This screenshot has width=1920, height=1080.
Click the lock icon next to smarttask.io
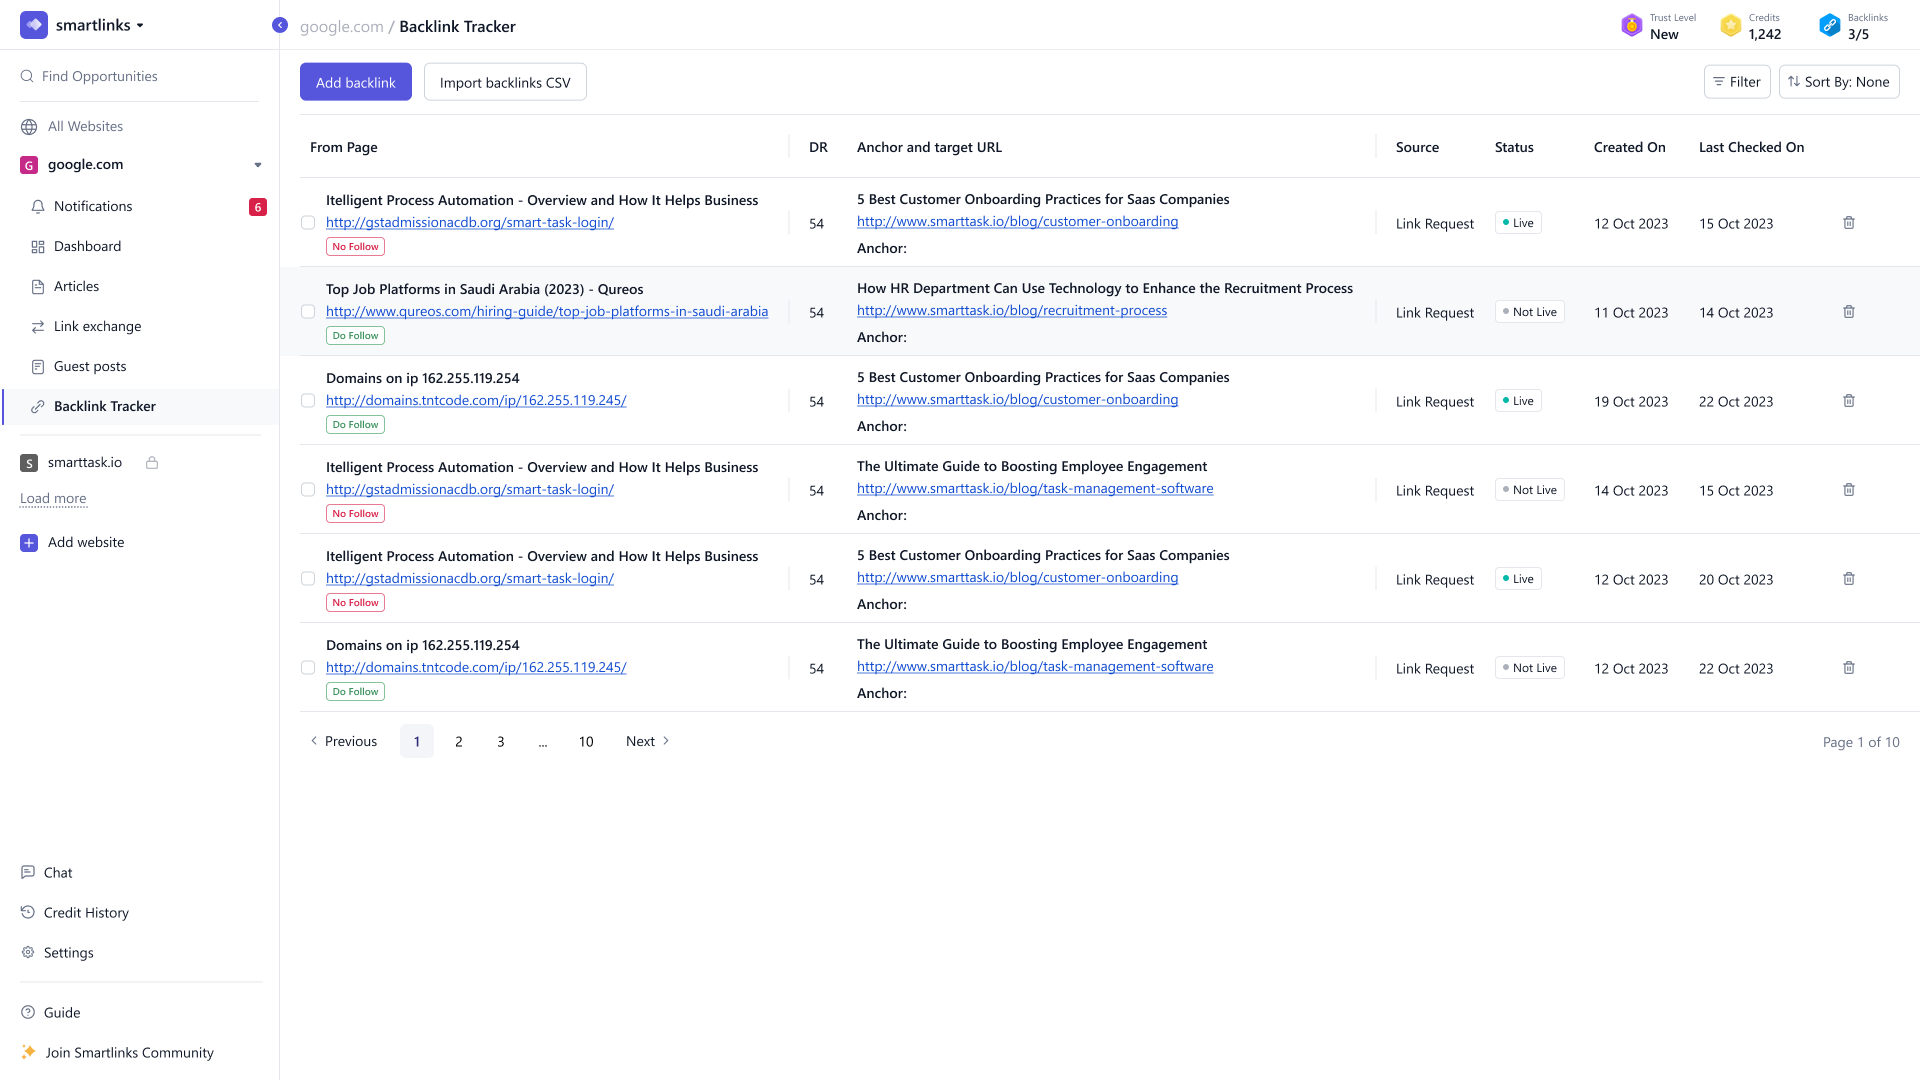pyautogui.click(x=152, y=463)
